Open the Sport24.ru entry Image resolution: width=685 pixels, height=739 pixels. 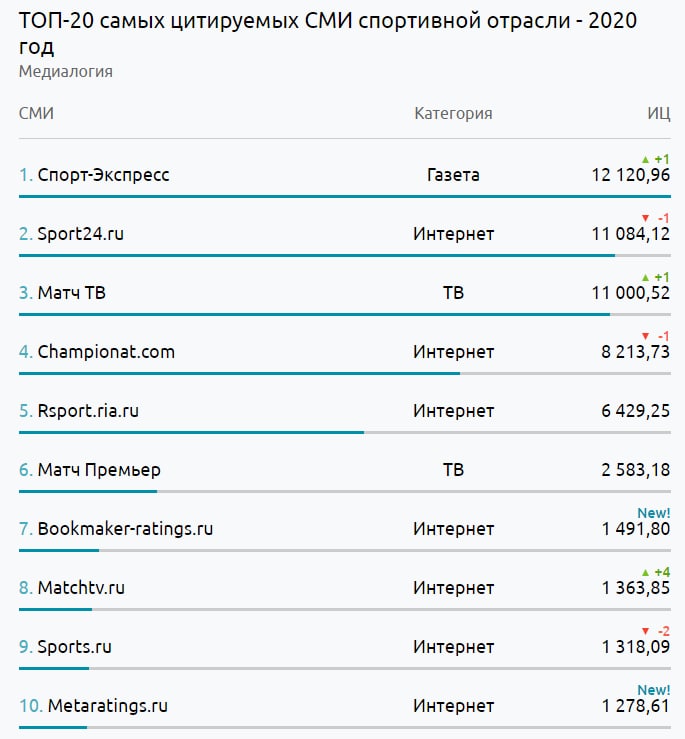pyautogui.click(x=80, y=234)
